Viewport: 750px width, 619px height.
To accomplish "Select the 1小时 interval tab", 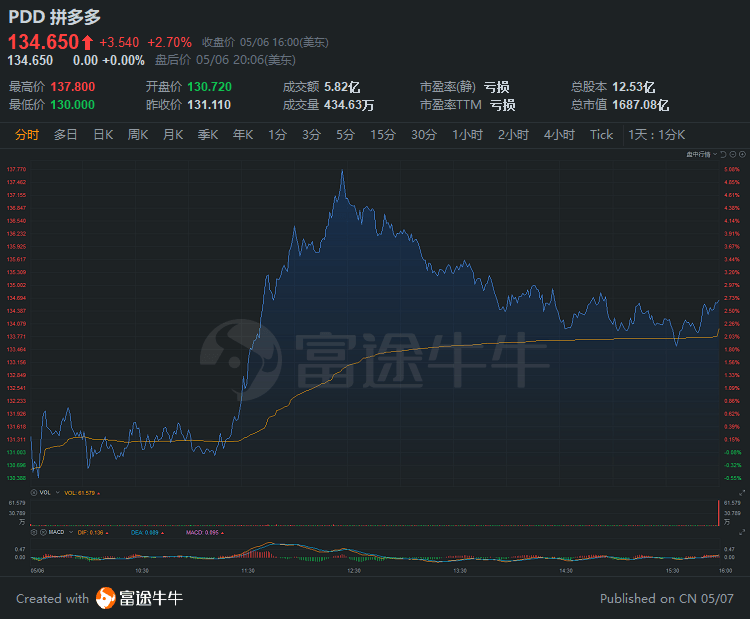I will [x=468, y=135].
